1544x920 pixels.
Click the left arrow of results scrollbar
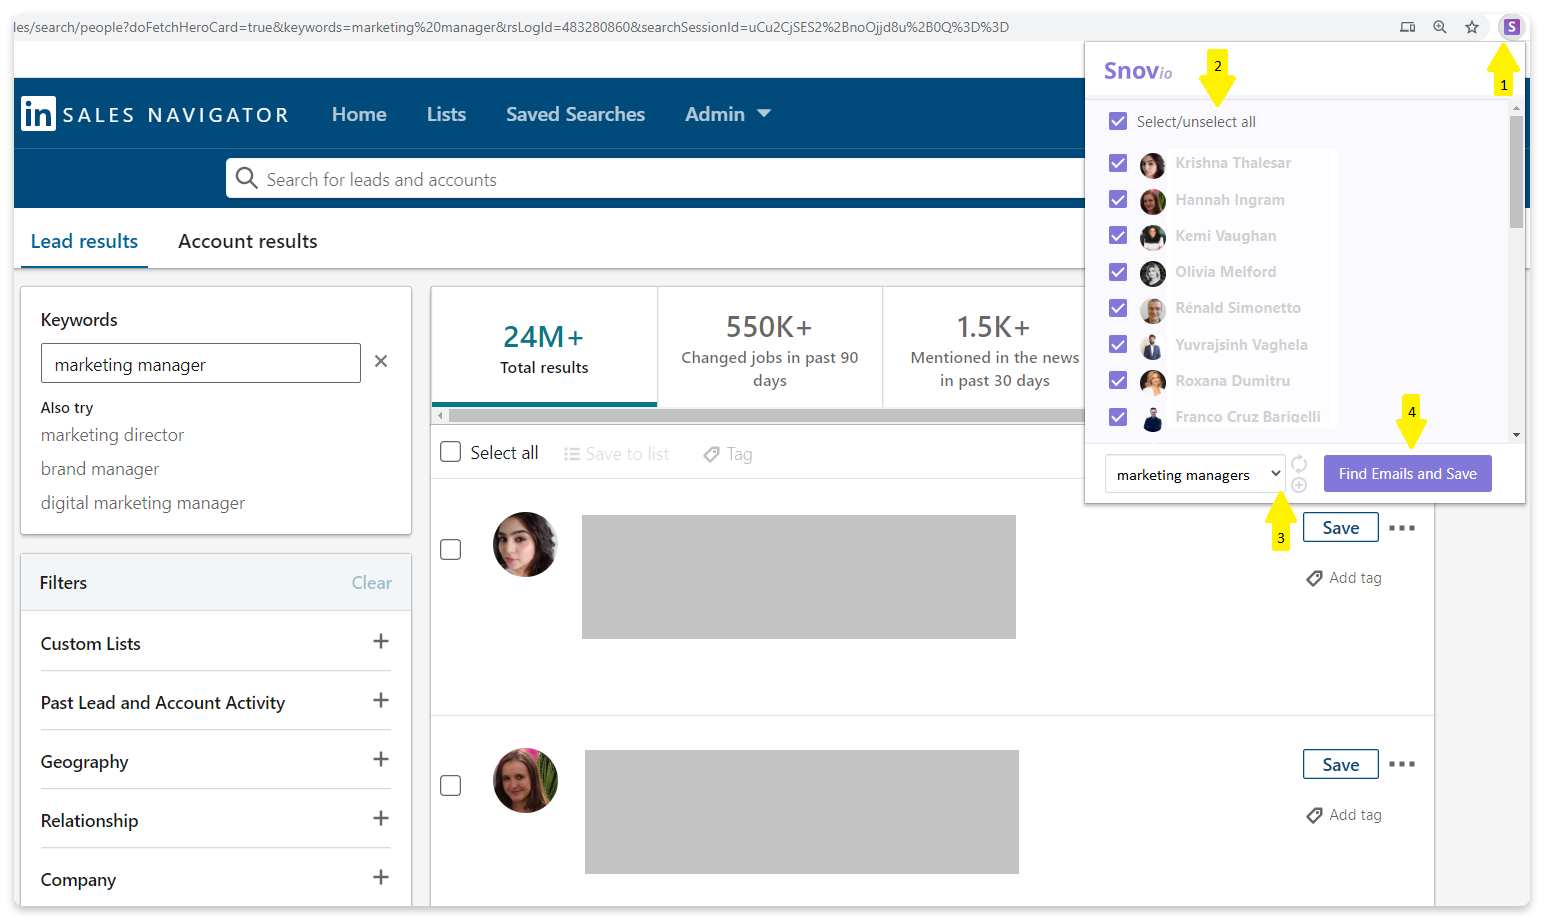[440, 415]
